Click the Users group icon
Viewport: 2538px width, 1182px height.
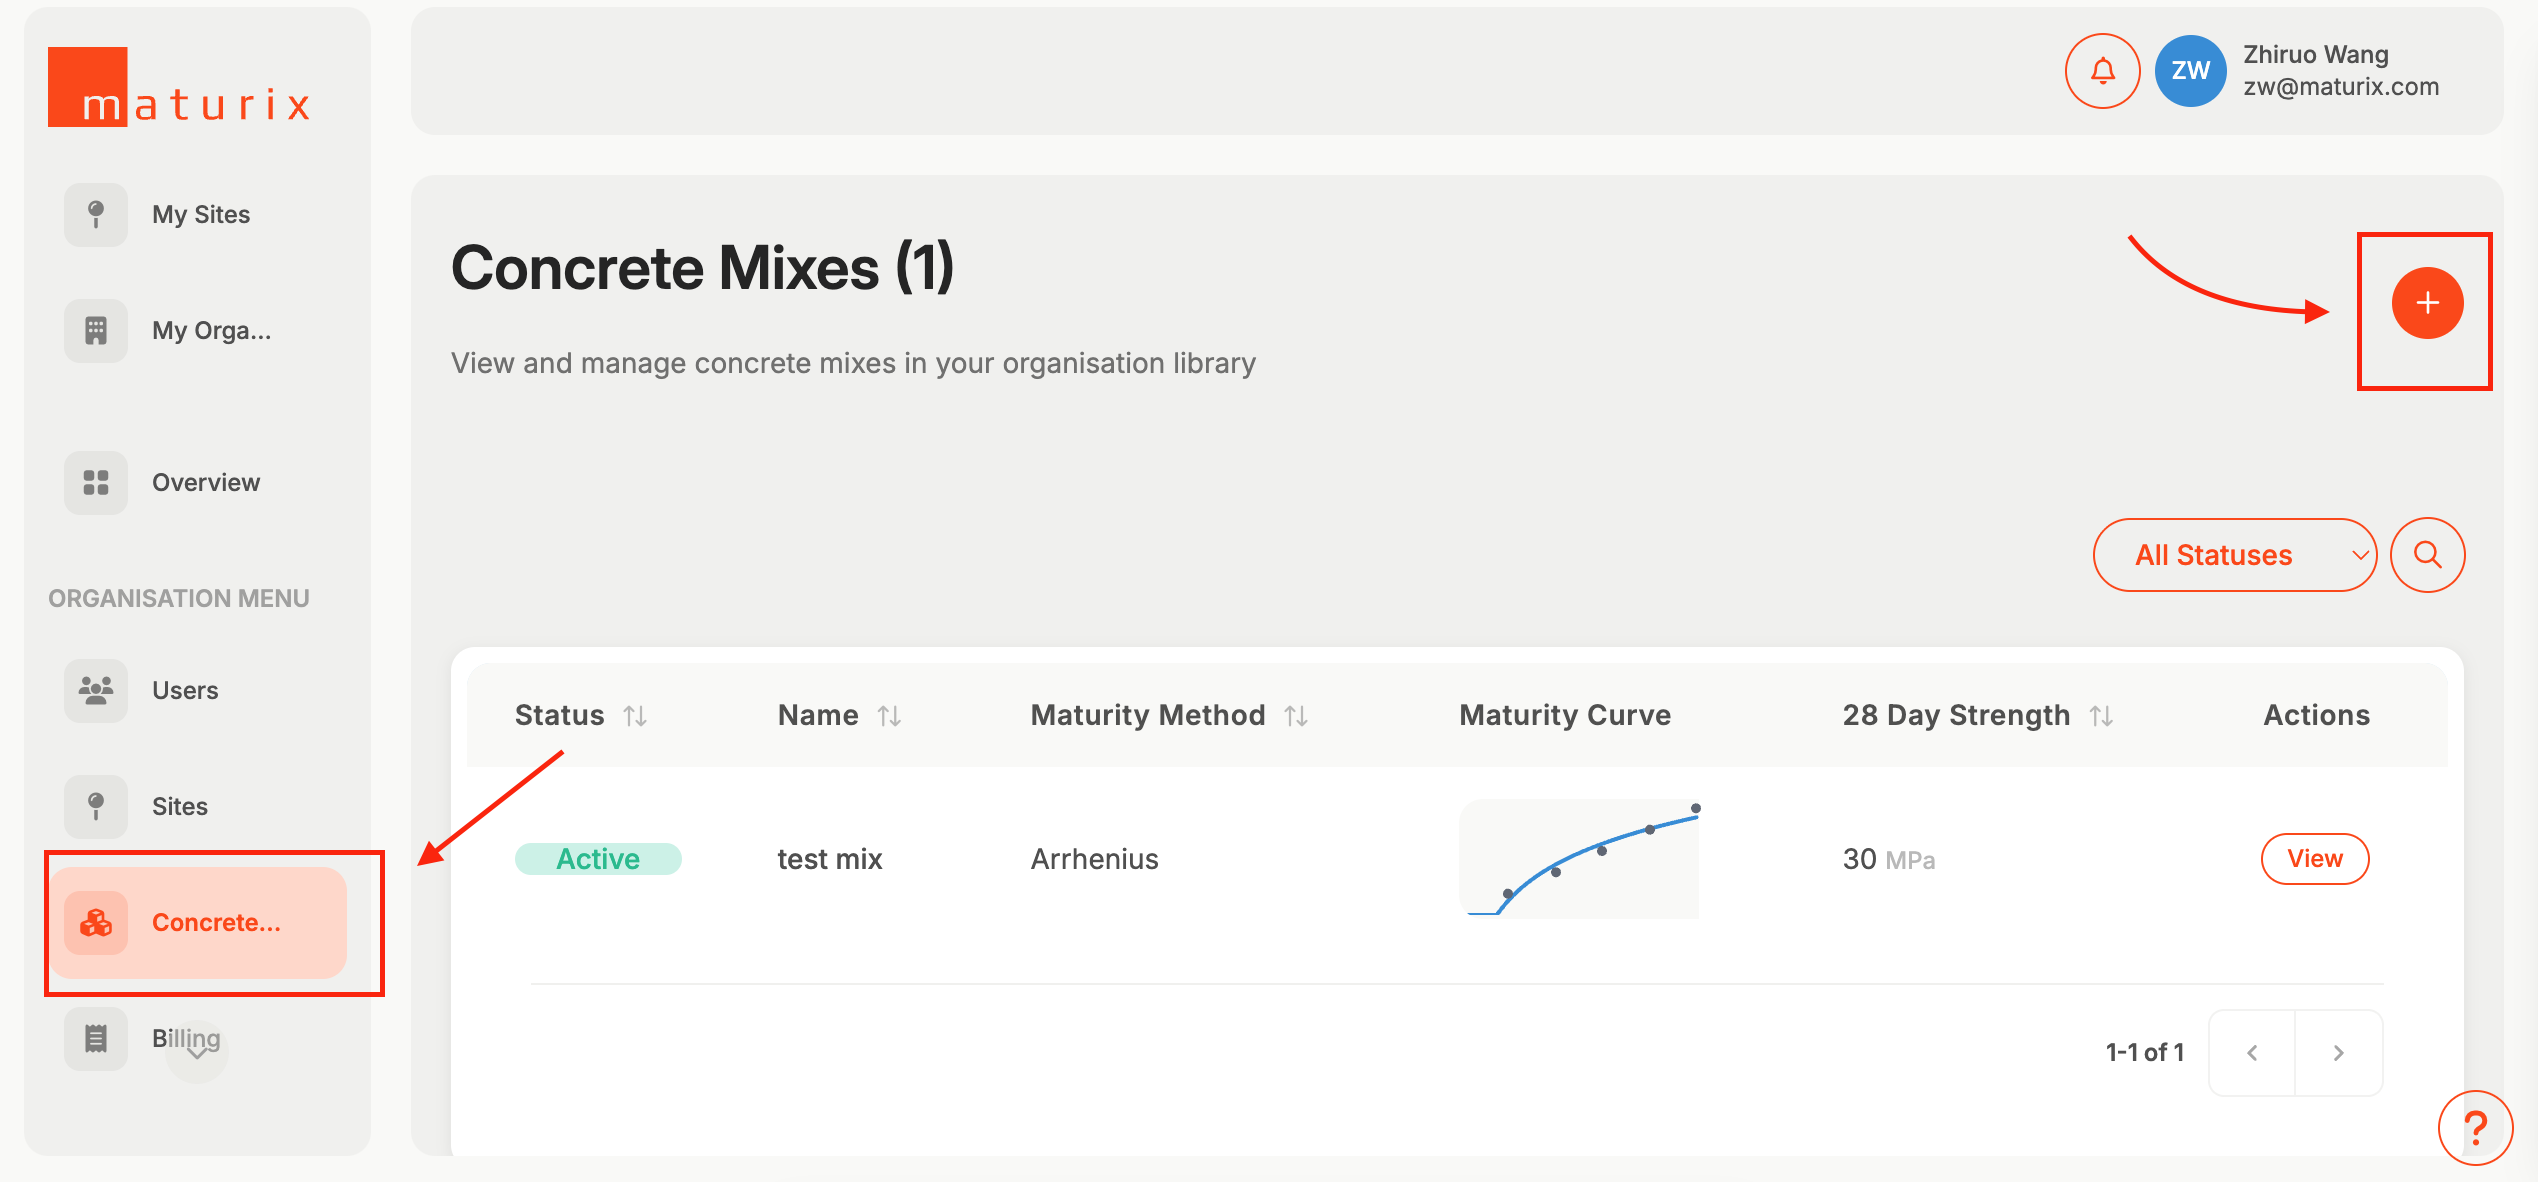click(x=96, y=691)
